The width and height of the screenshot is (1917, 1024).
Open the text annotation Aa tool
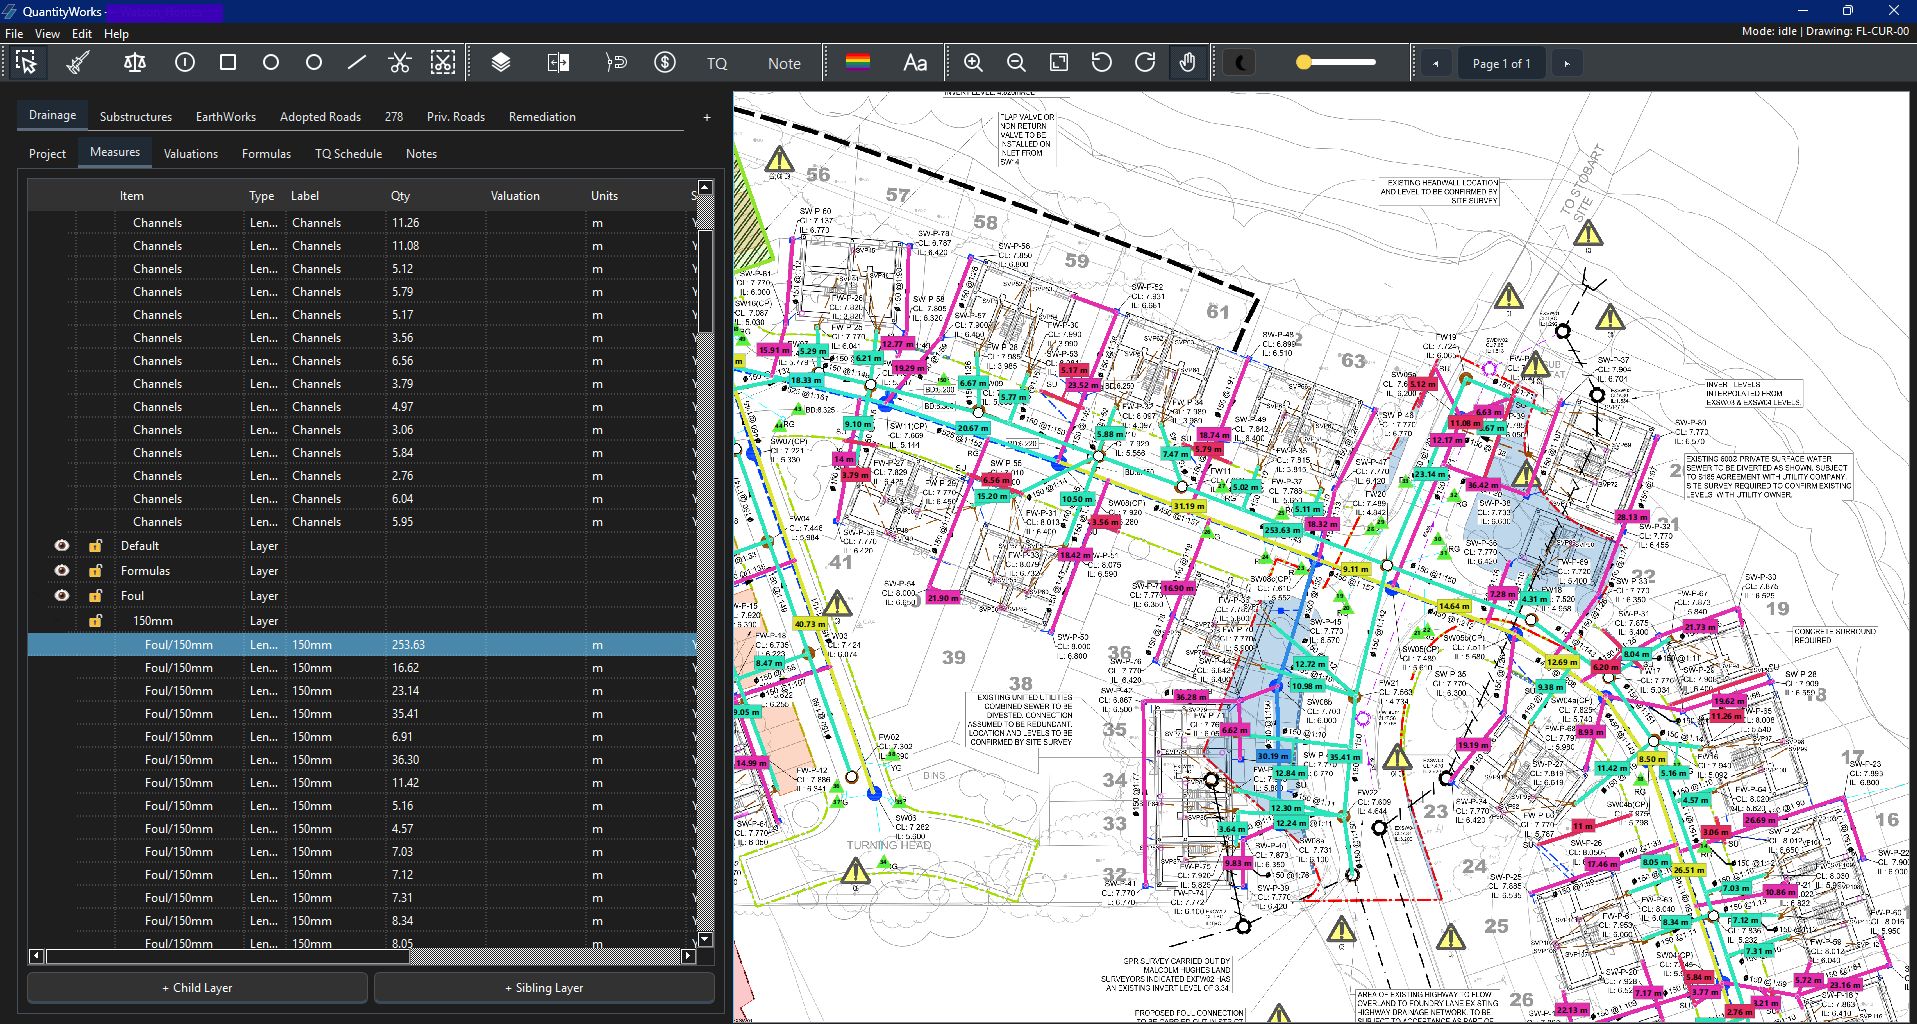point(914,62)
